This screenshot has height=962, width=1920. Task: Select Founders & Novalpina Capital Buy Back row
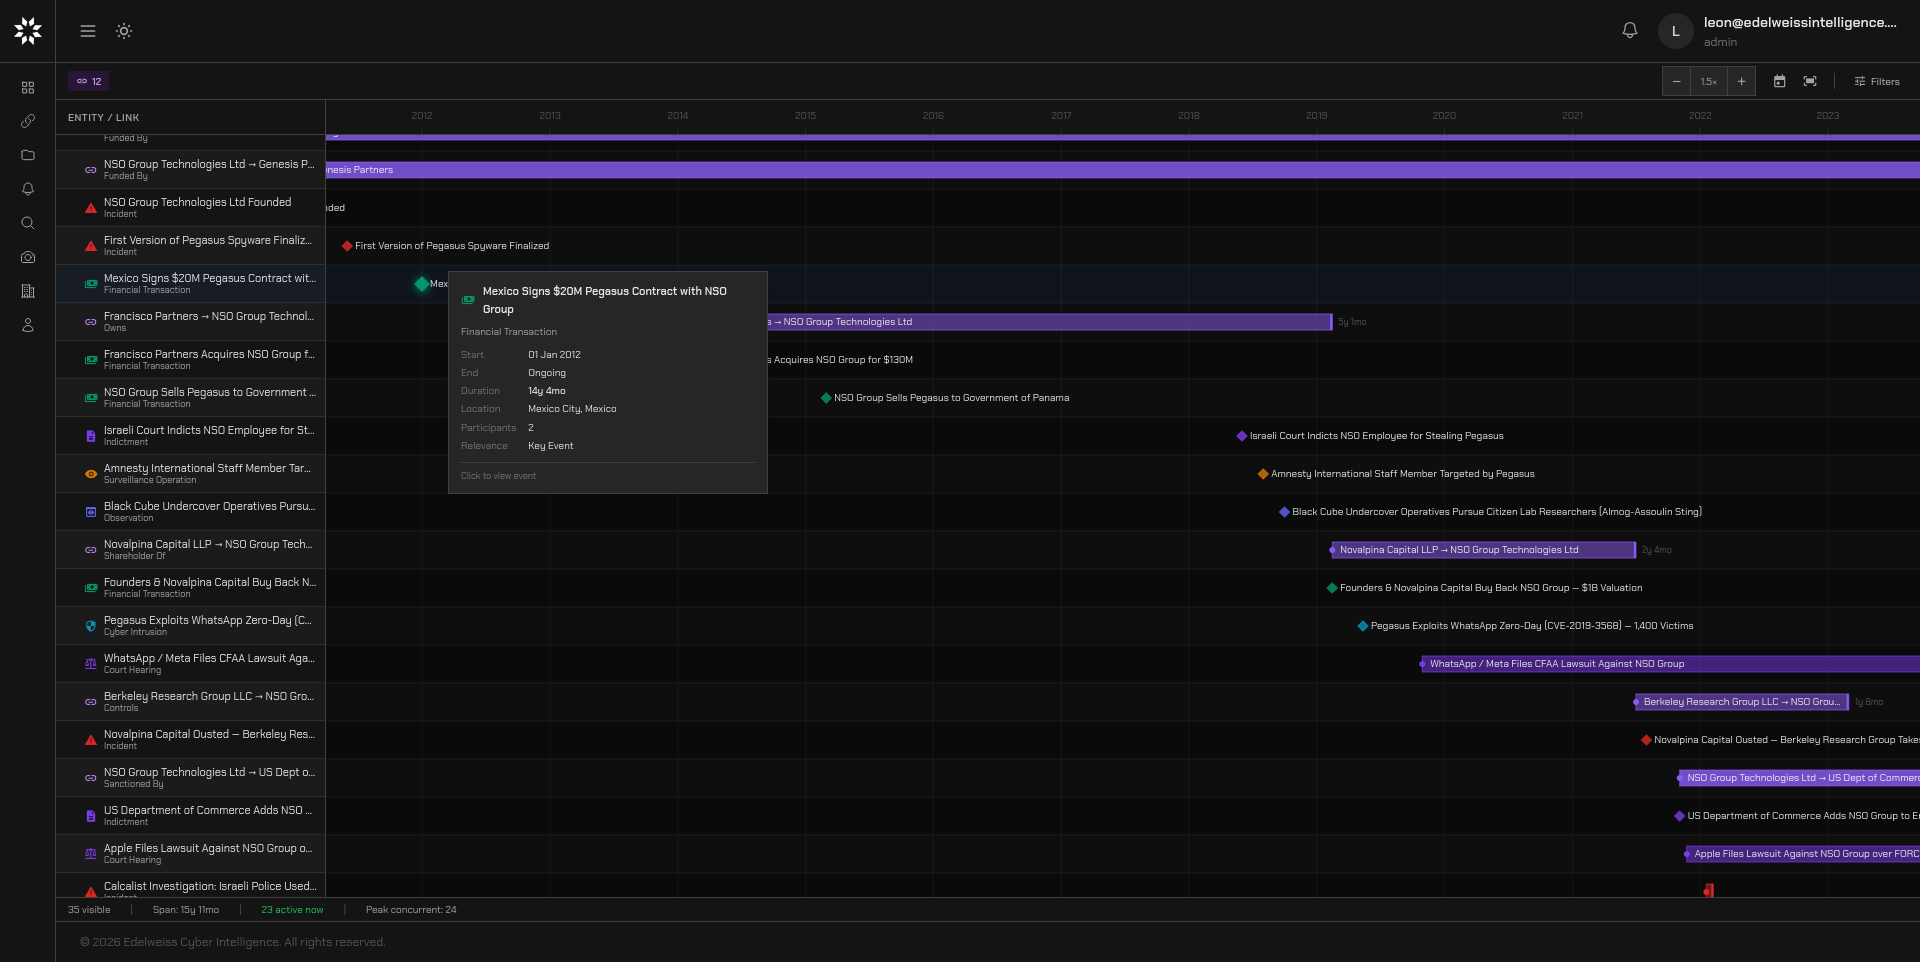pos(190,588)
